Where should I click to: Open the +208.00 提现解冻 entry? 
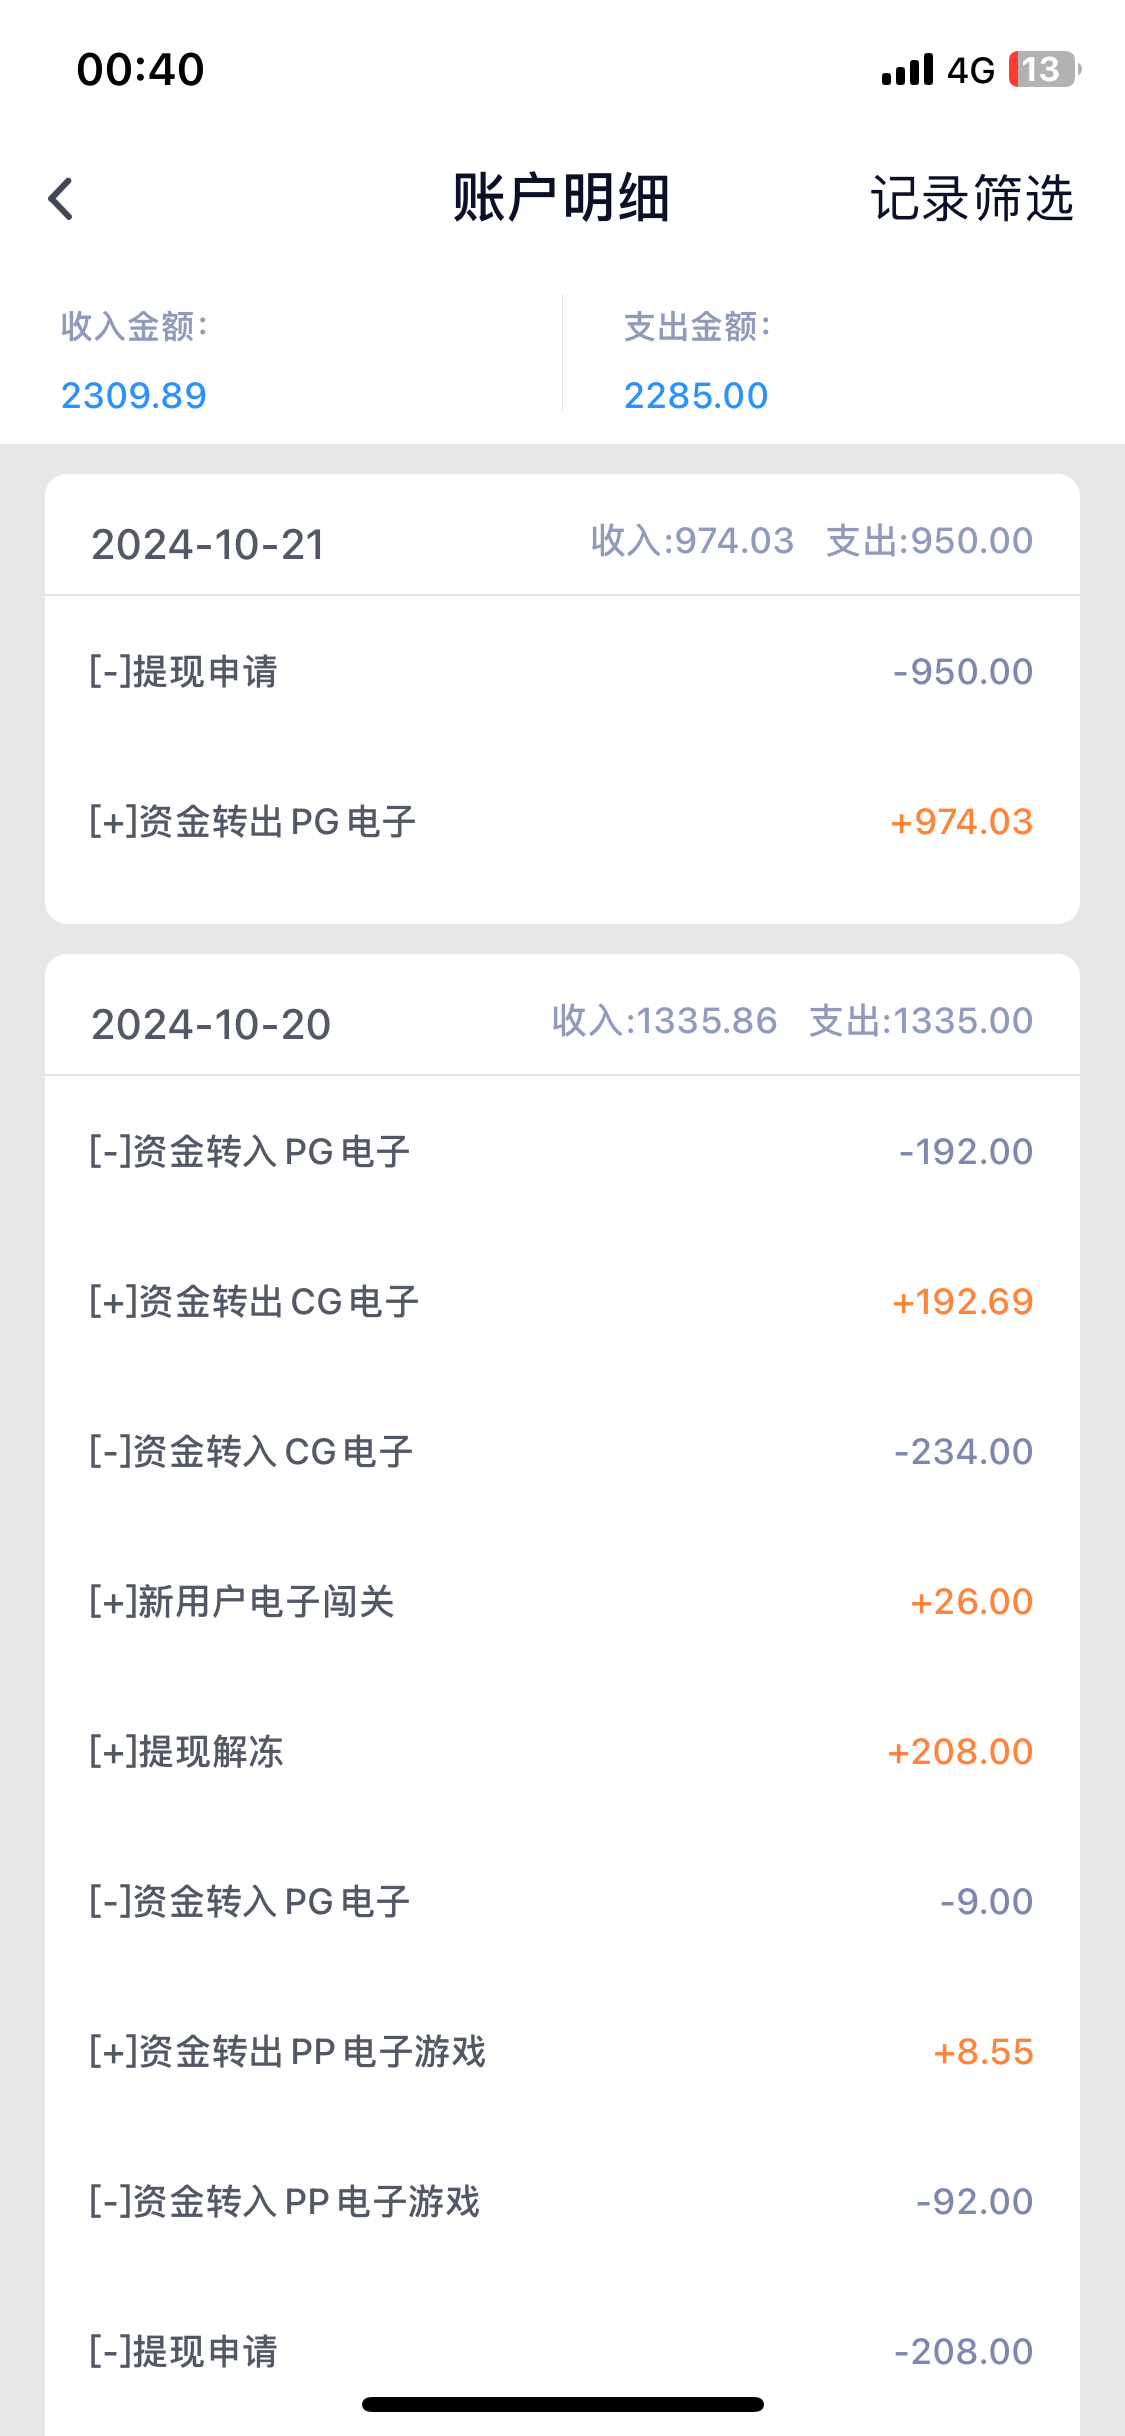click(562, 1752)
